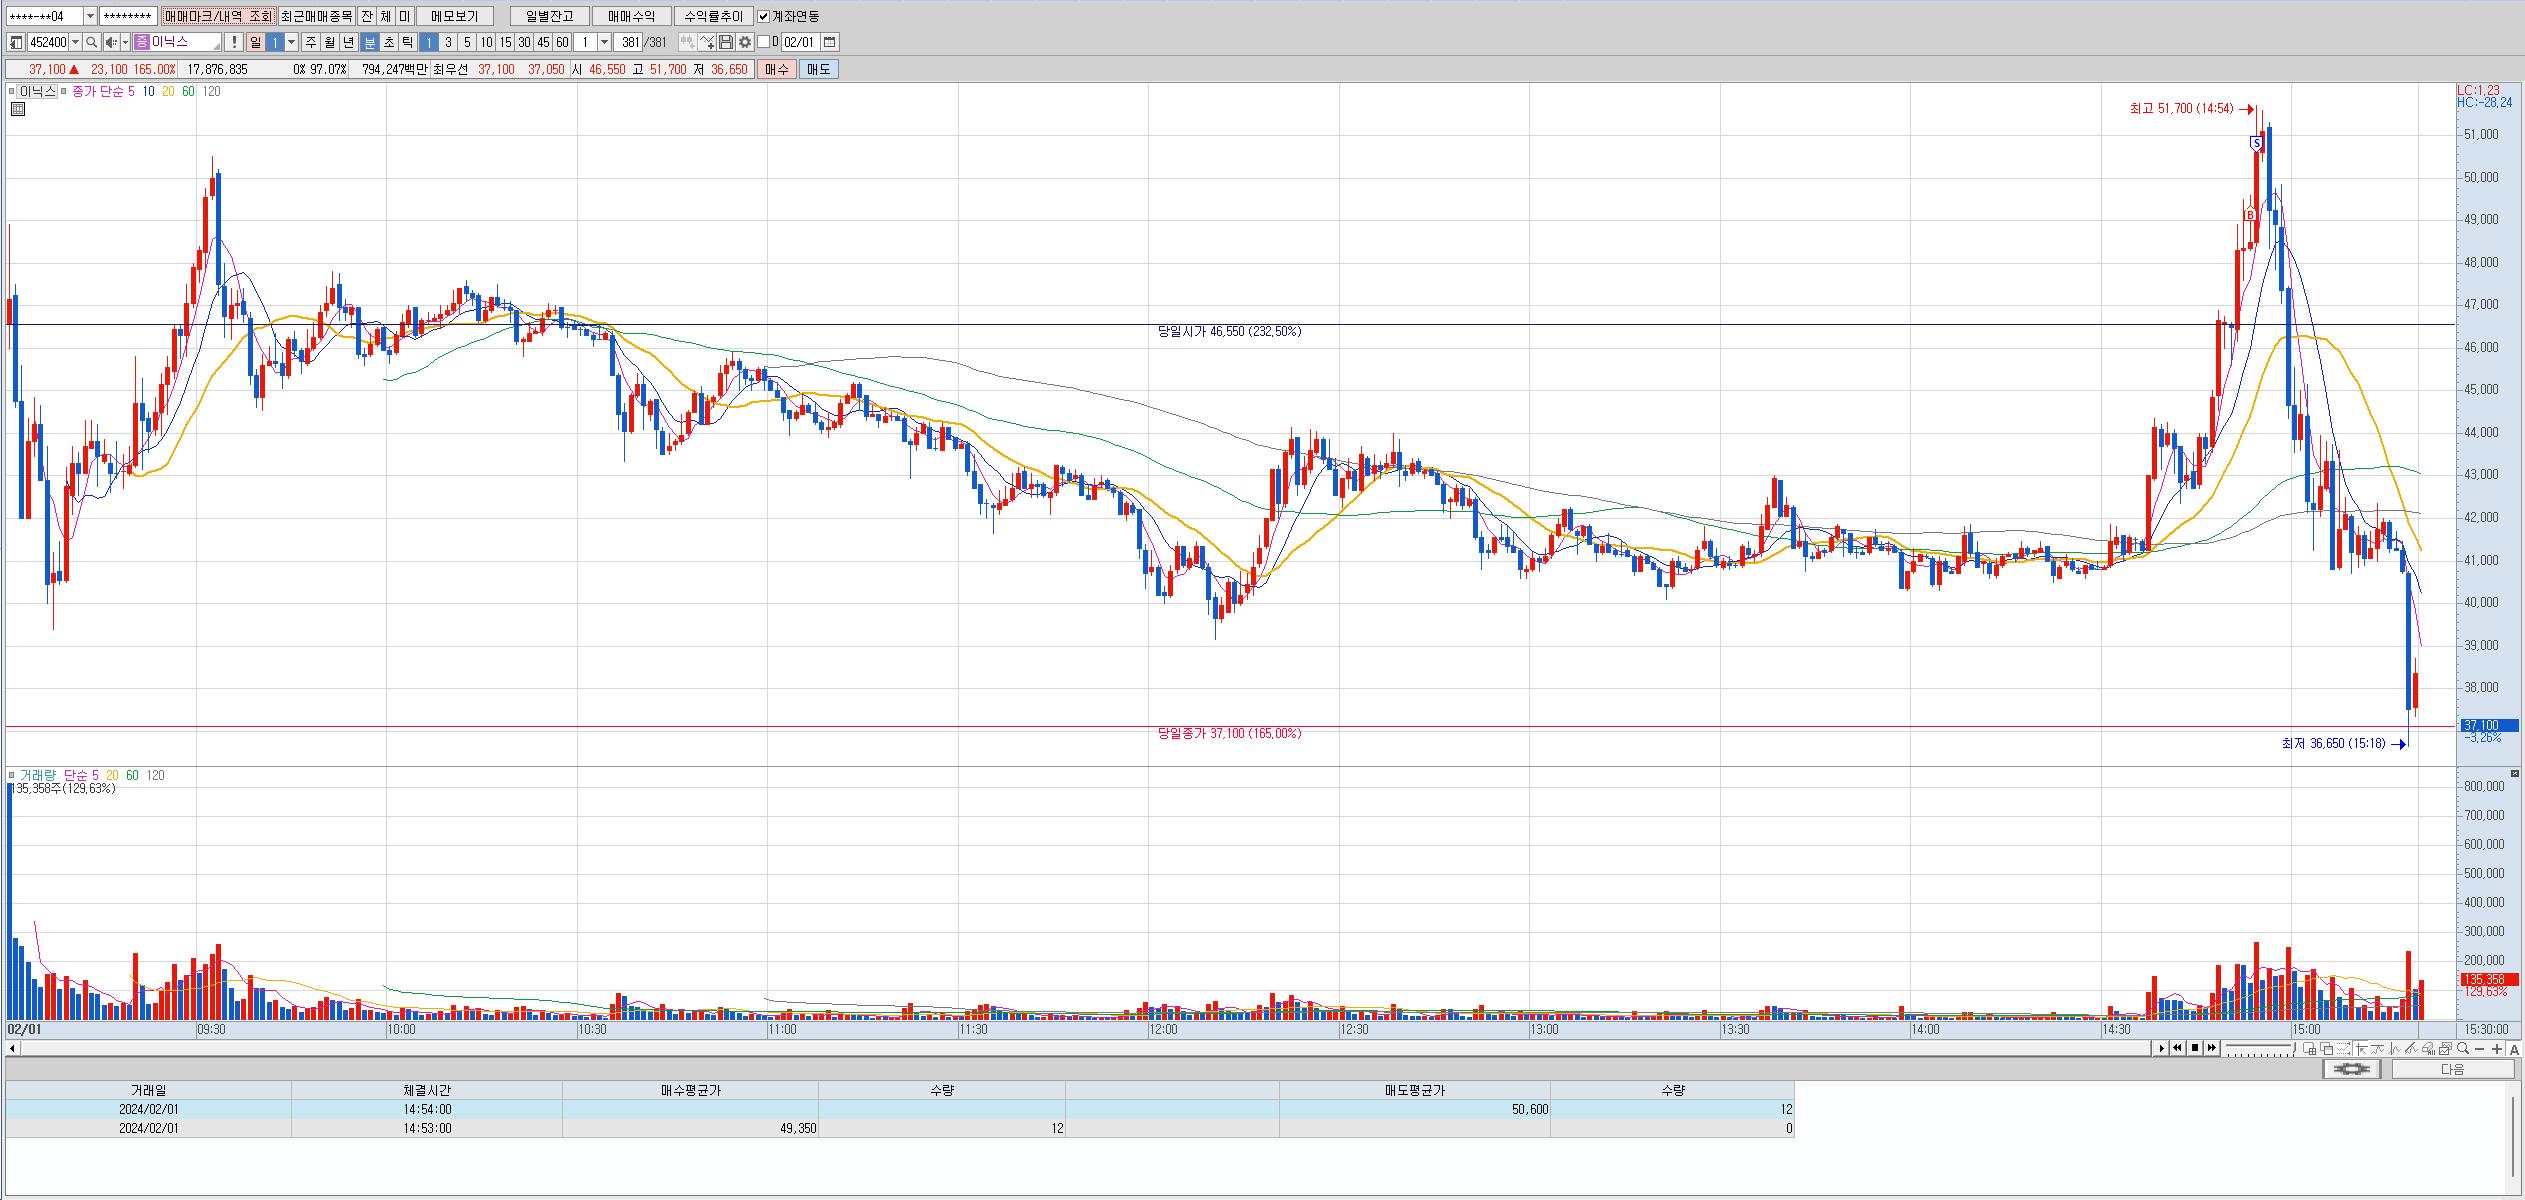The width and height of the screenshot is (2525, 1200).
Task: Toggle the 계좌연동 checkbox
Action: coord(764,16)
